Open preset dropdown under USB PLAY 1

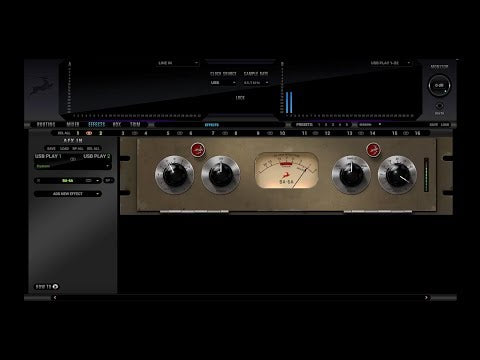tap(73, 166)
